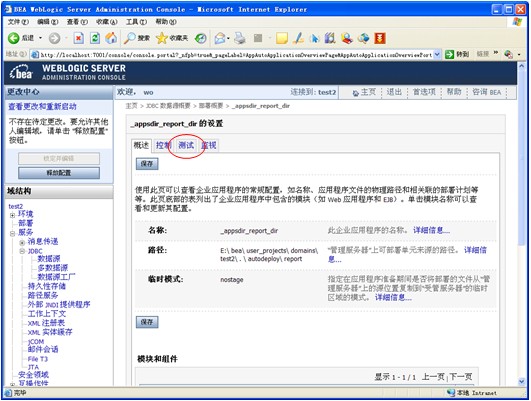Open the 编辑 (Edit) menu
The height and width of the screenshot is (401, 531).
pyautogui.click(x=47, y=22)
